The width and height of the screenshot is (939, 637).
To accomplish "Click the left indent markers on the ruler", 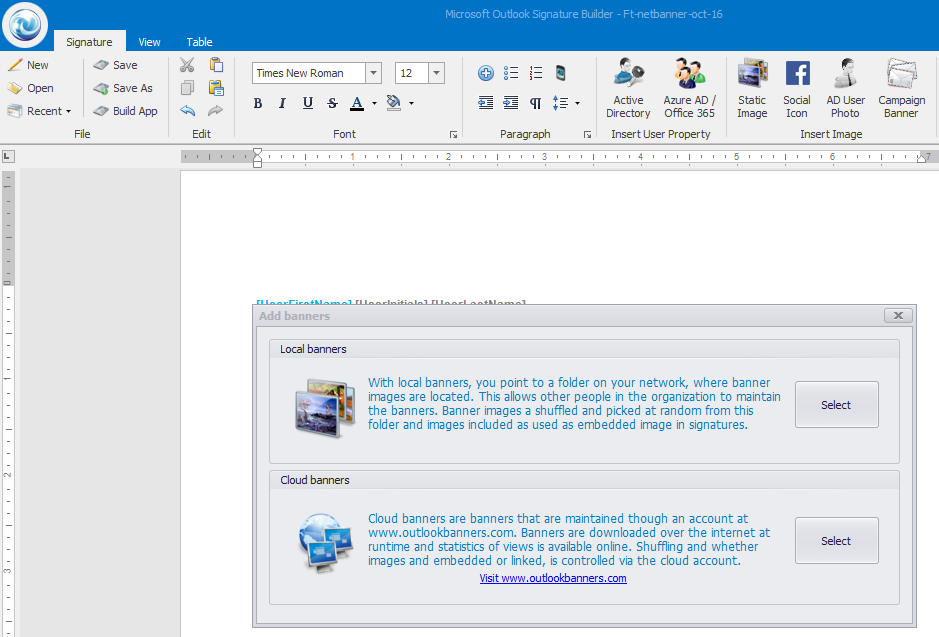I will (258, 157).
